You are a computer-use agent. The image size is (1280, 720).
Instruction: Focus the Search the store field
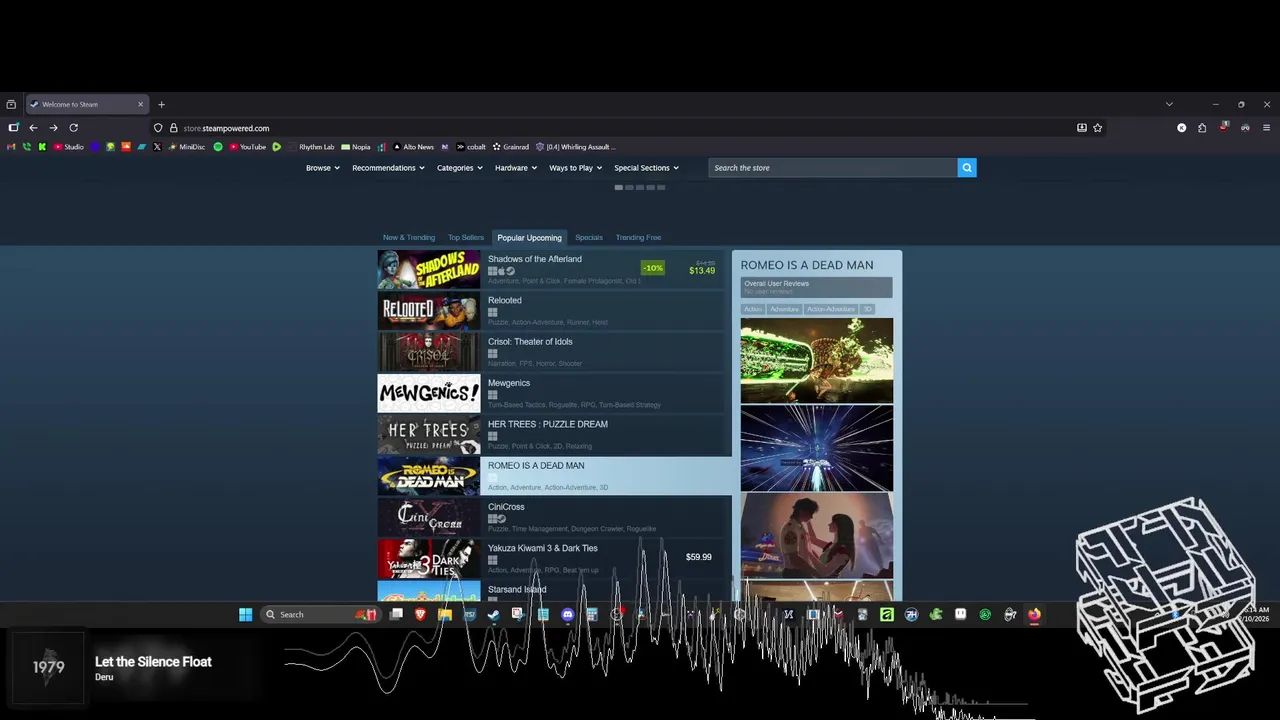(x=832, y=168)
